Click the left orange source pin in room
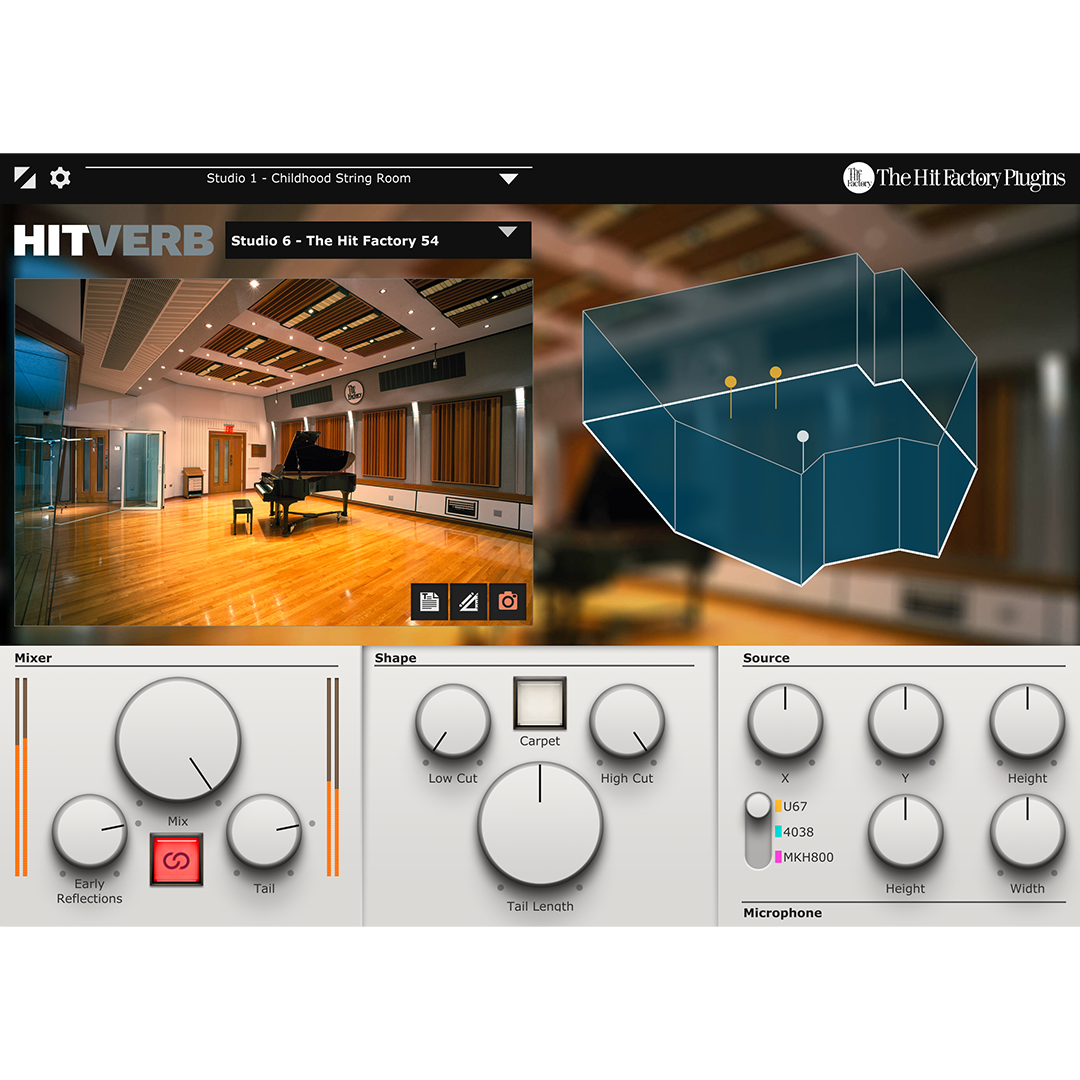The width and height of the screenshot is (1080, 1080). point(731,382)
